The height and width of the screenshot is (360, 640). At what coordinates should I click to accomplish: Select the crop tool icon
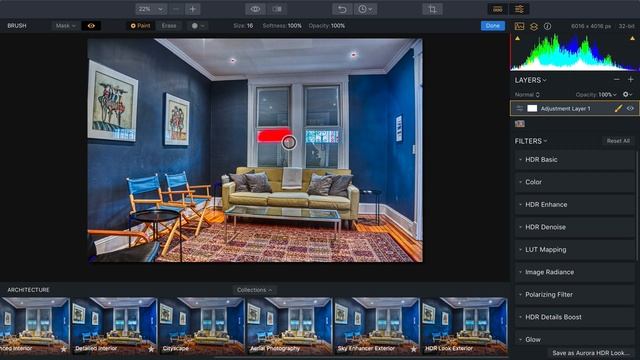tap(432, 9)
